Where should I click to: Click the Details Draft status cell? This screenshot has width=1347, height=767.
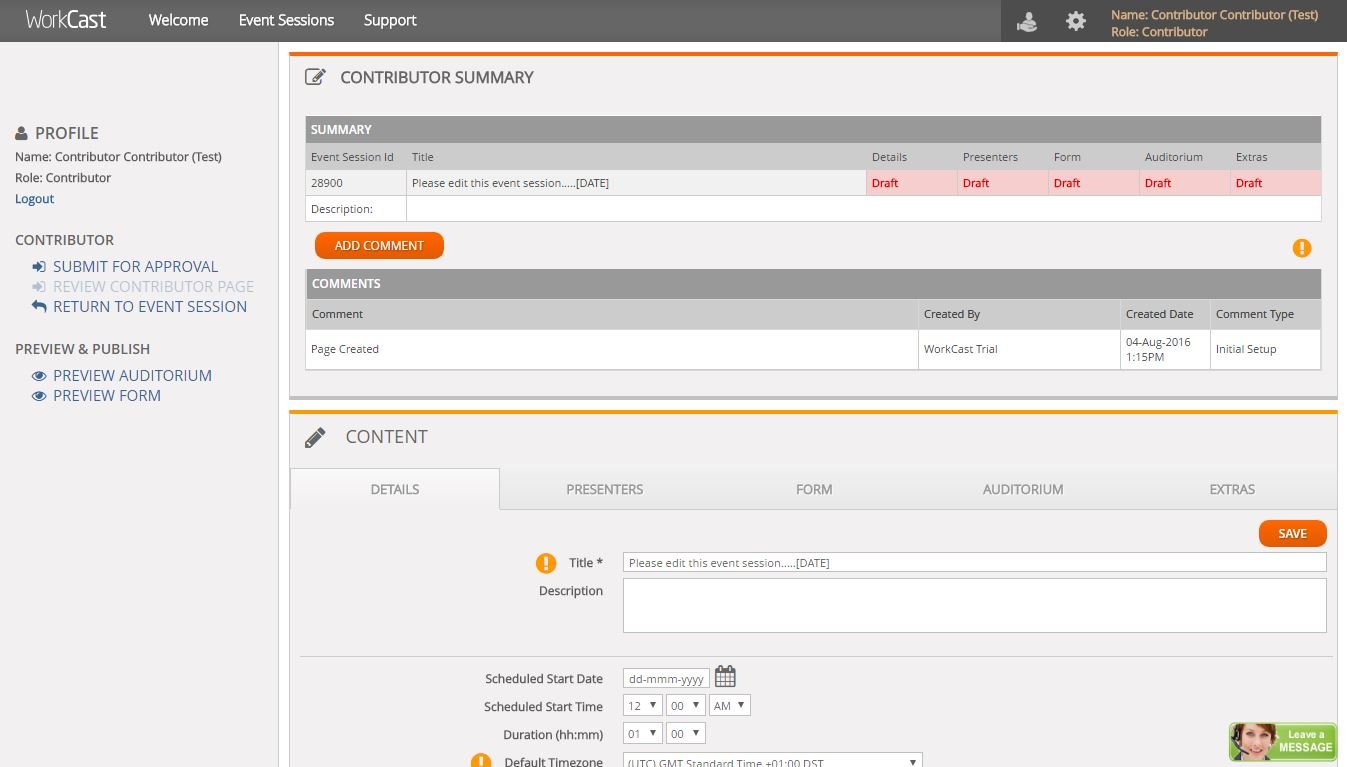pyautogui.click(x=912, y=183)
